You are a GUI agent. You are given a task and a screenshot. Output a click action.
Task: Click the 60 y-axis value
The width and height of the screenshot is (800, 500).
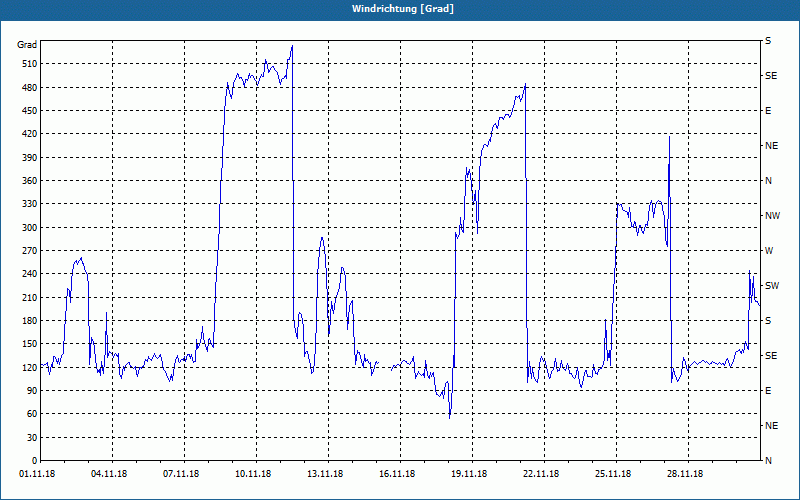click(x=32, y=414)
